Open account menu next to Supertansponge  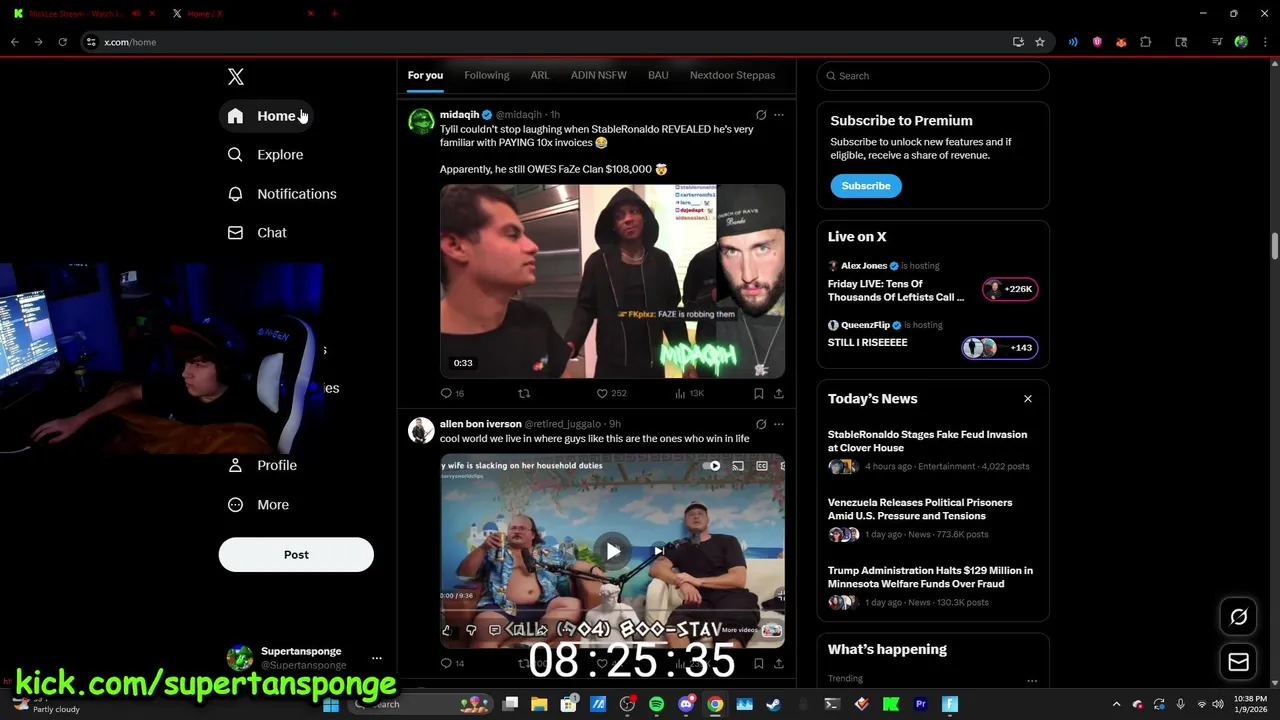[377, 658]
